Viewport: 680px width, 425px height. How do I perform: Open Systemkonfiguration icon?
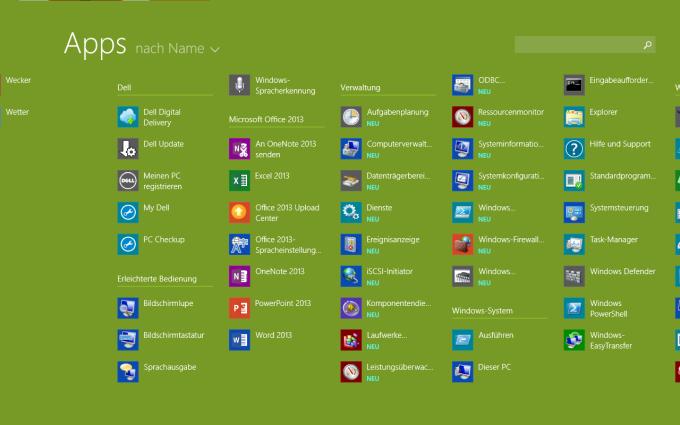462,181
